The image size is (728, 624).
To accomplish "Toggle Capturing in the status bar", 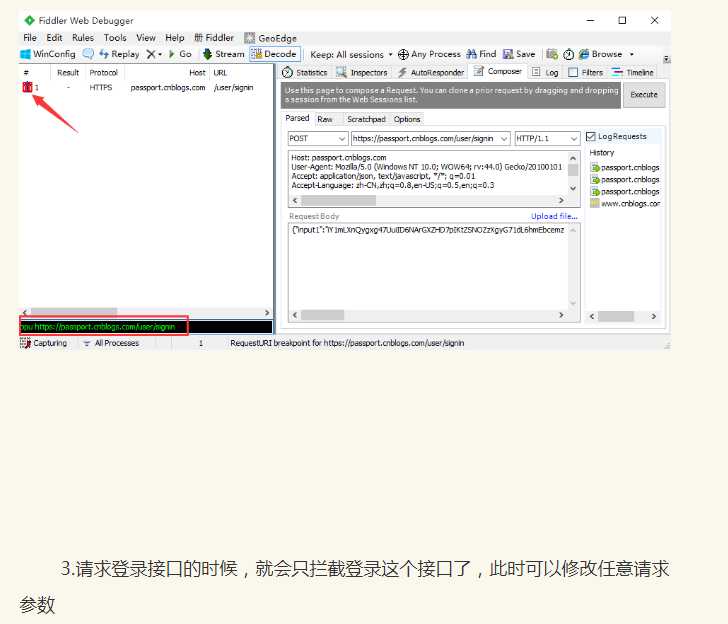I will (x=44, y=343).
